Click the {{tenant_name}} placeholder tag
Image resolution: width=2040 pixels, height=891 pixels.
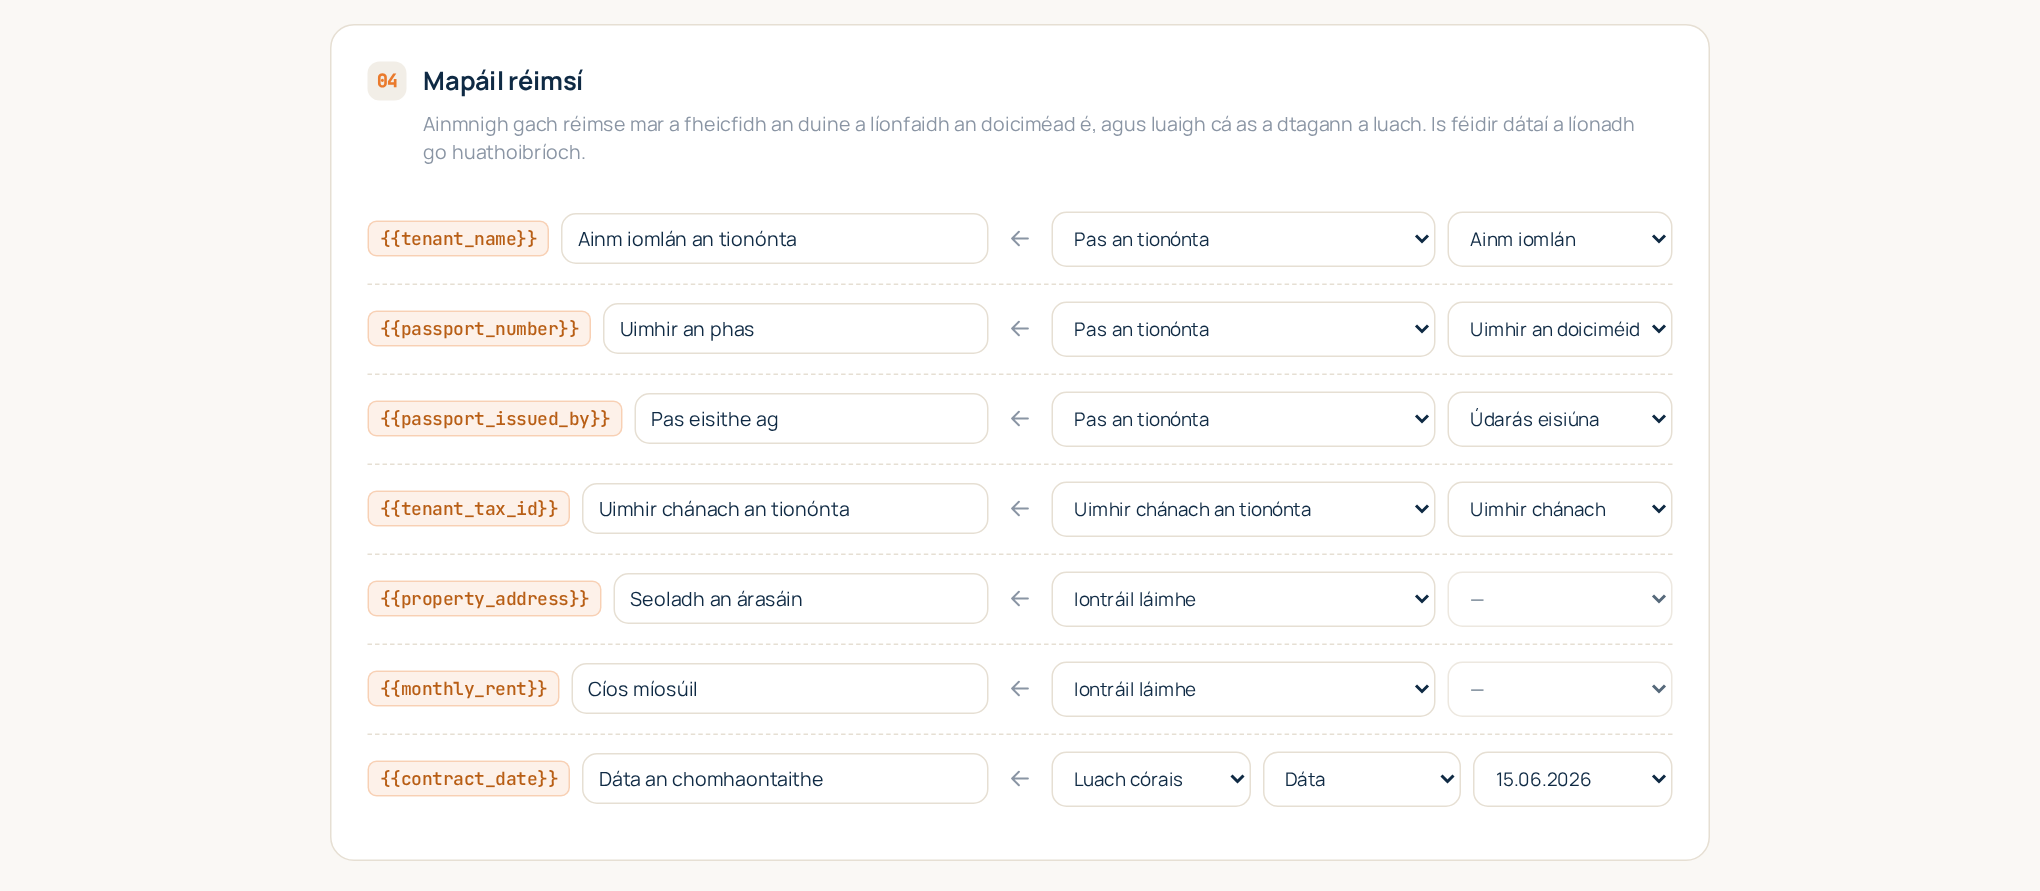458,239
